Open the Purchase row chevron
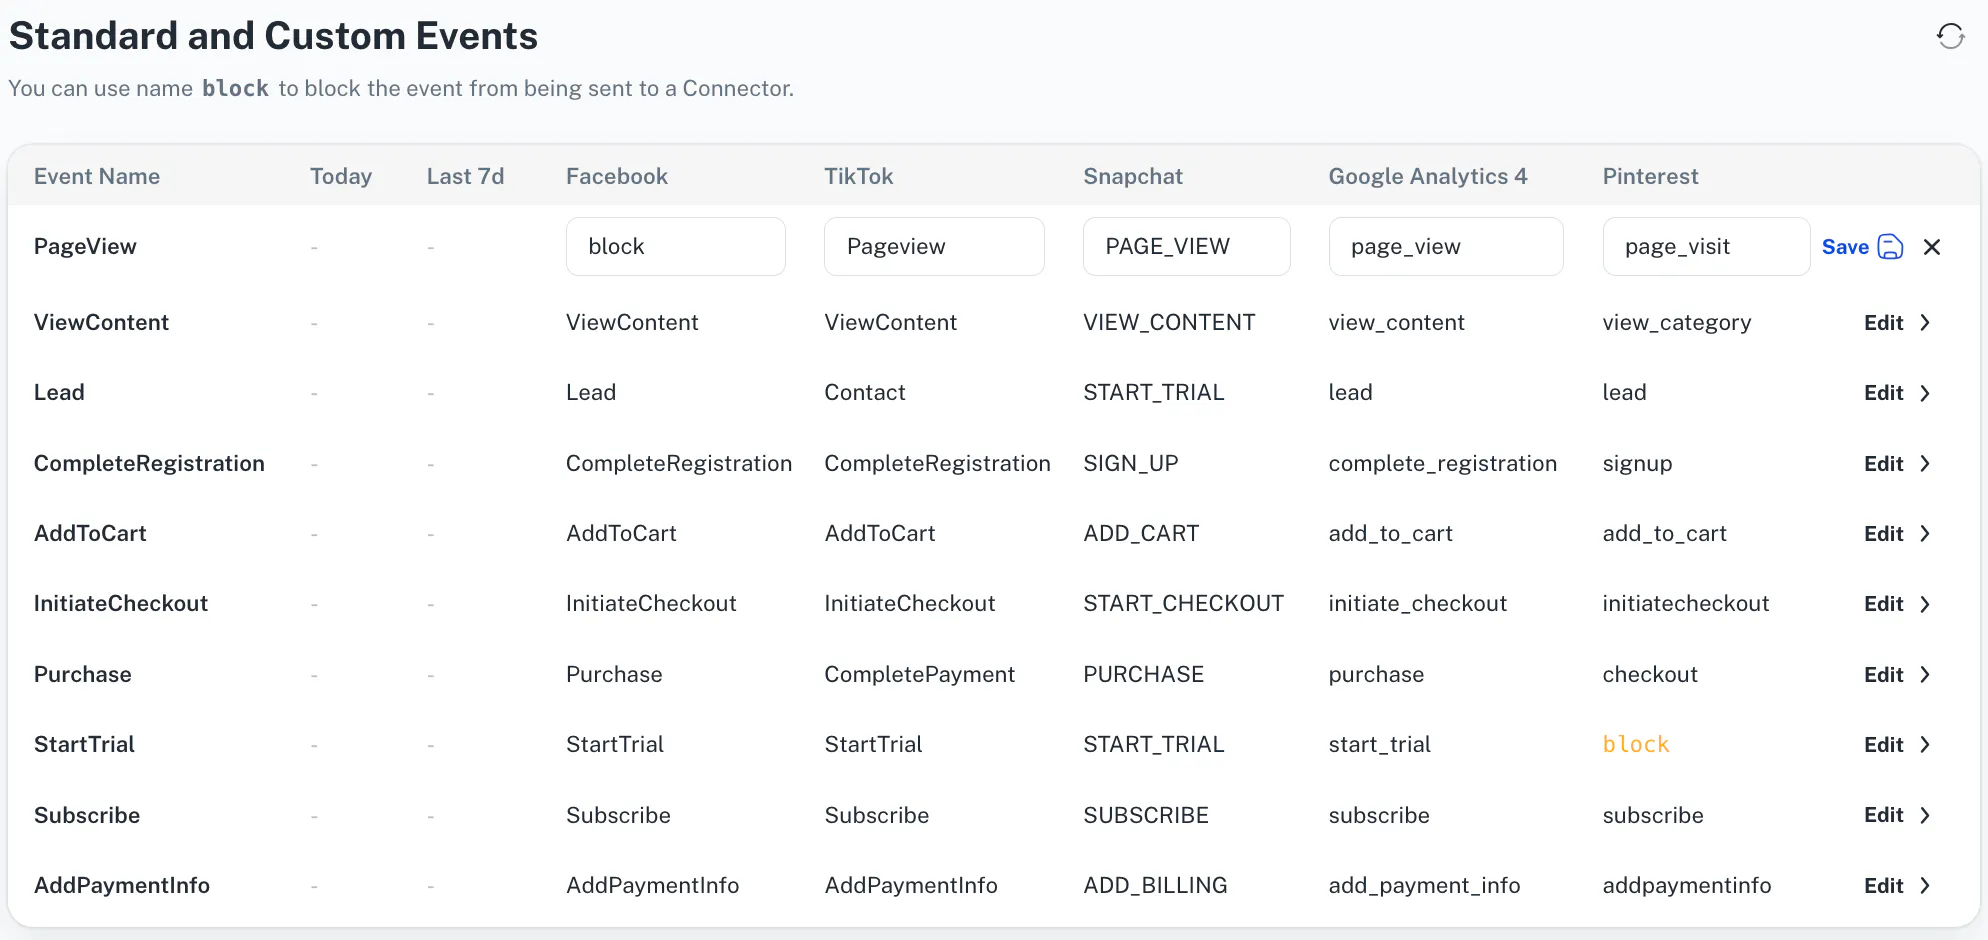 pyautogui.click(x=1925, y=675)
